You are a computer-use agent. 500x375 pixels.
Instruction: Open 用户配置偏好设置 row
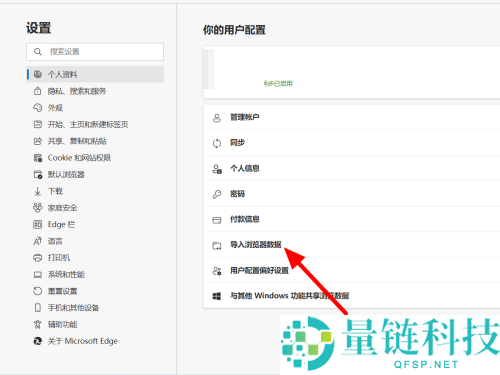click(x=352, y=270)
